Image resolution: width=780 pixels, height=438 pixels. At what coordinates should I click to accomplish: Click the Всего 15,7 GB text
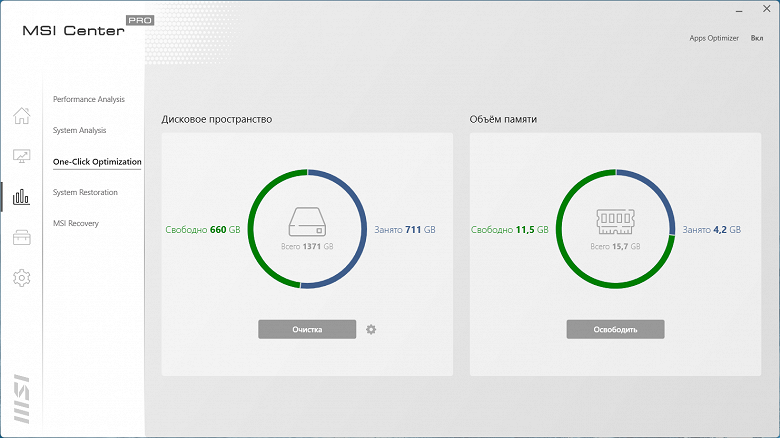[615, 246]
